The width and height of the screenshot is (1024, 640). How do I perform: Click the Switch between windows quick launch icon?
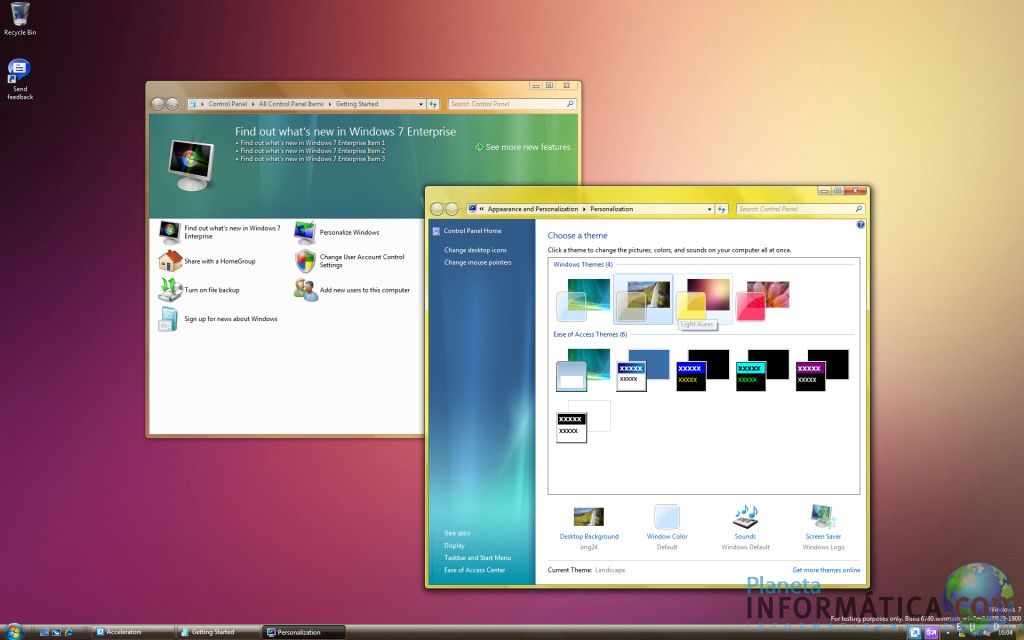57,632
